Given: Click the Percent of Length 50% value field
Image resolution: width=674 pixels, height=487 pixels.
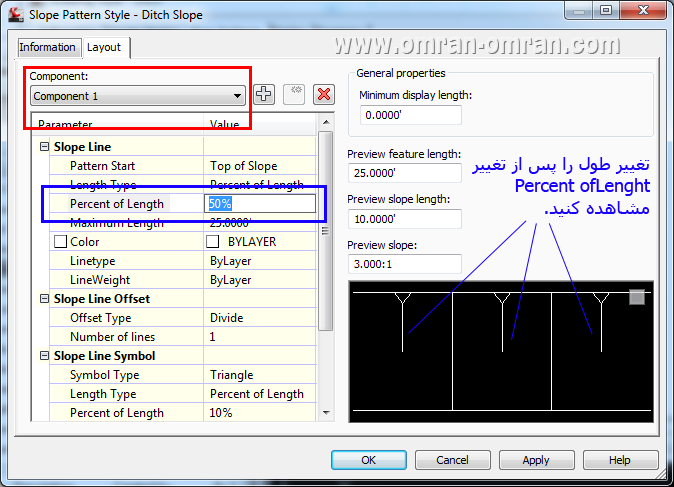Looking at the screenshot, I should [x=260, y=203].
